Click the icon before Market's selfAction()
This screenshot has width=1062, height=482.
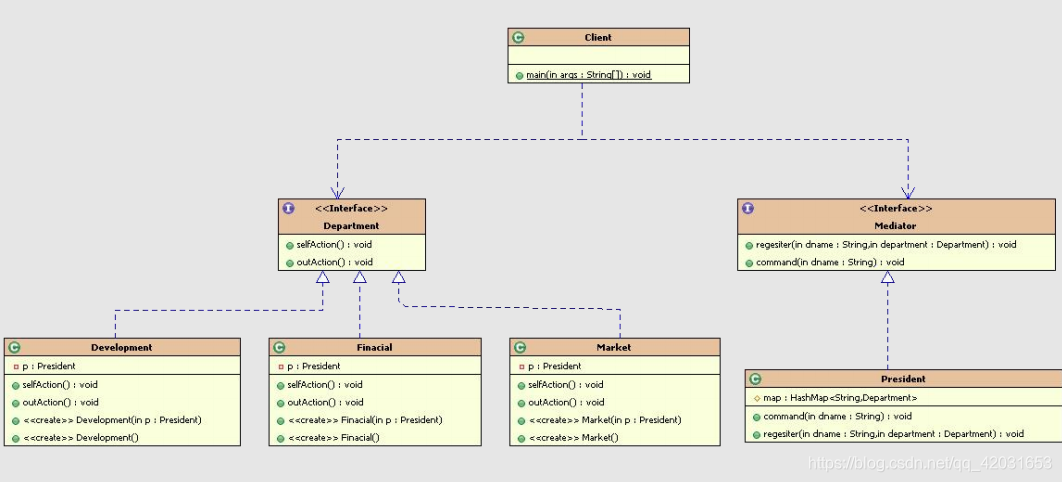(x=522, y=385)
